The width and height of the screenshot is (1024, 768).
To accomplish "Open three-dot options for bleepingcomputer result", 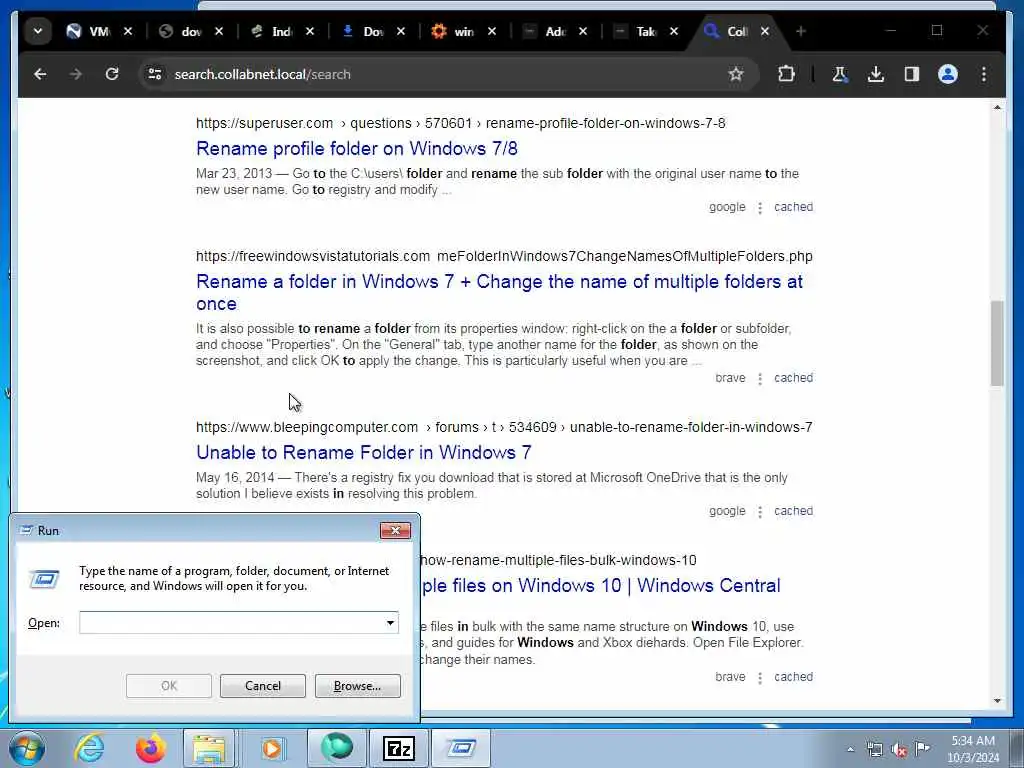I will [760, 513].
